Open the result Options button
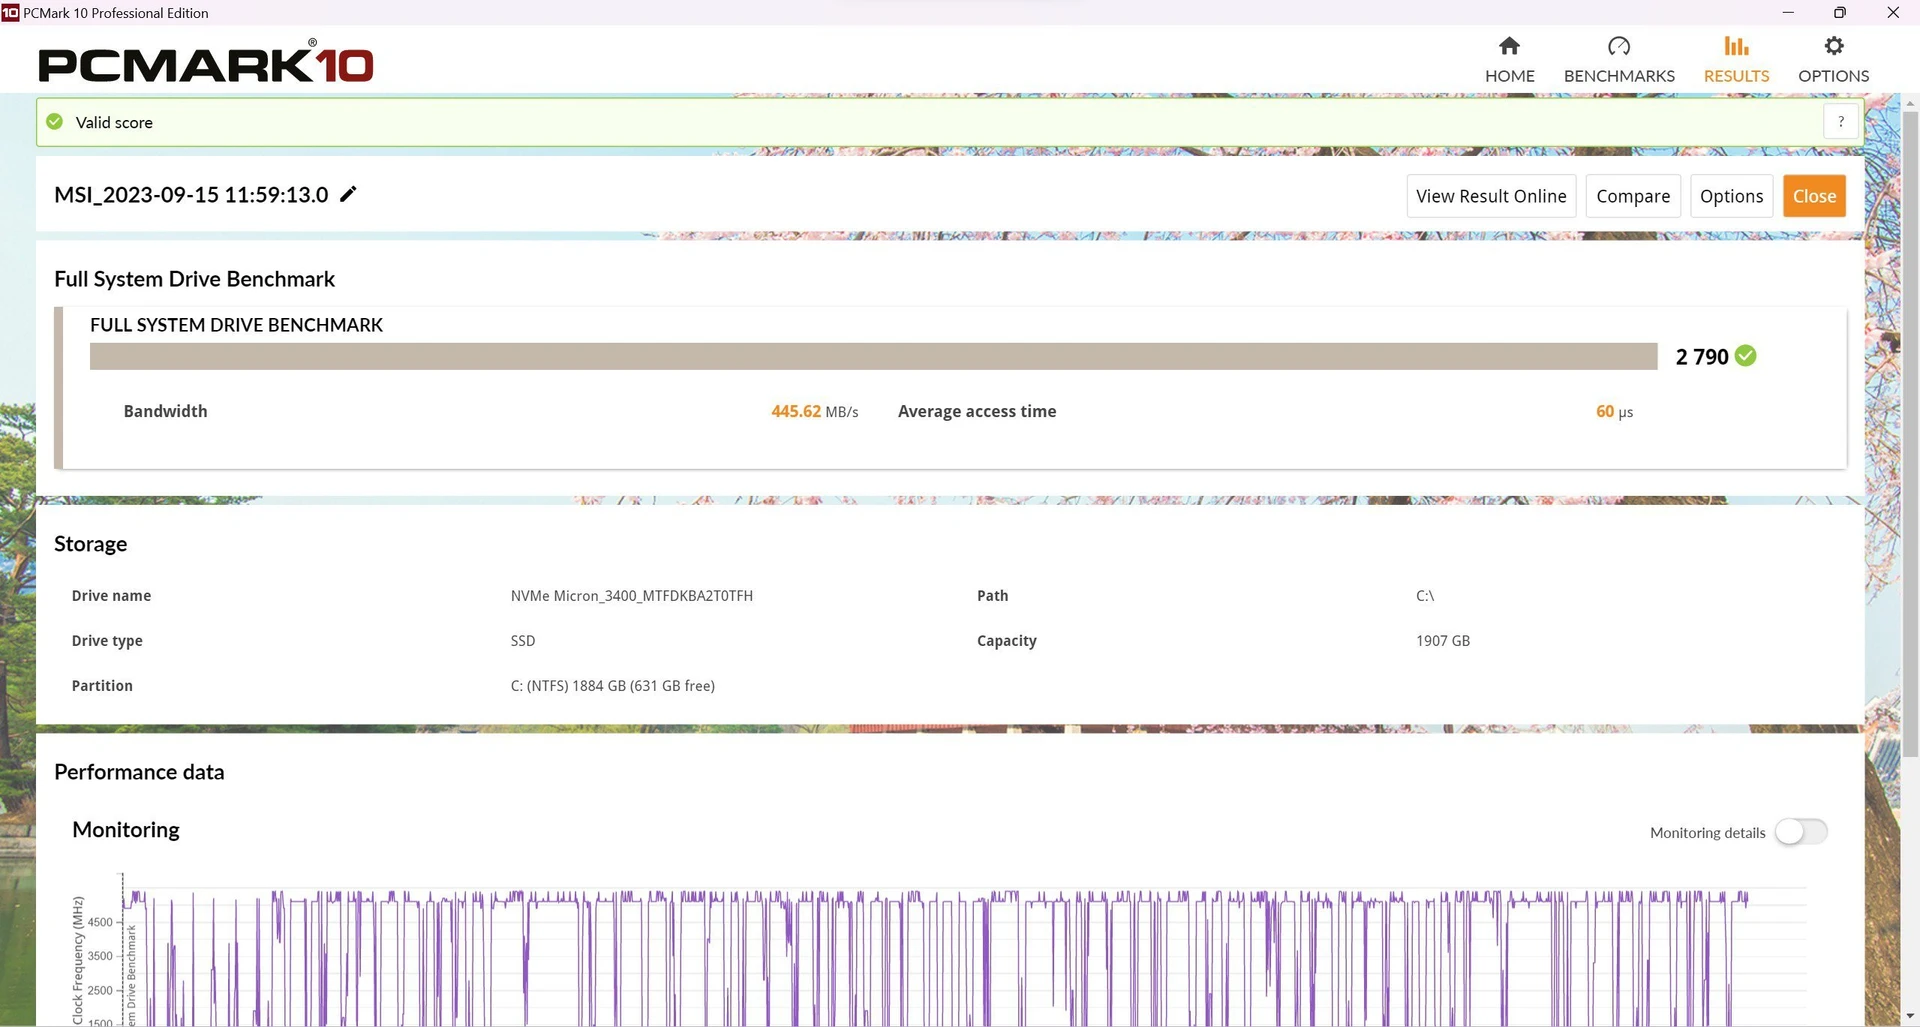 (1731, 196)
